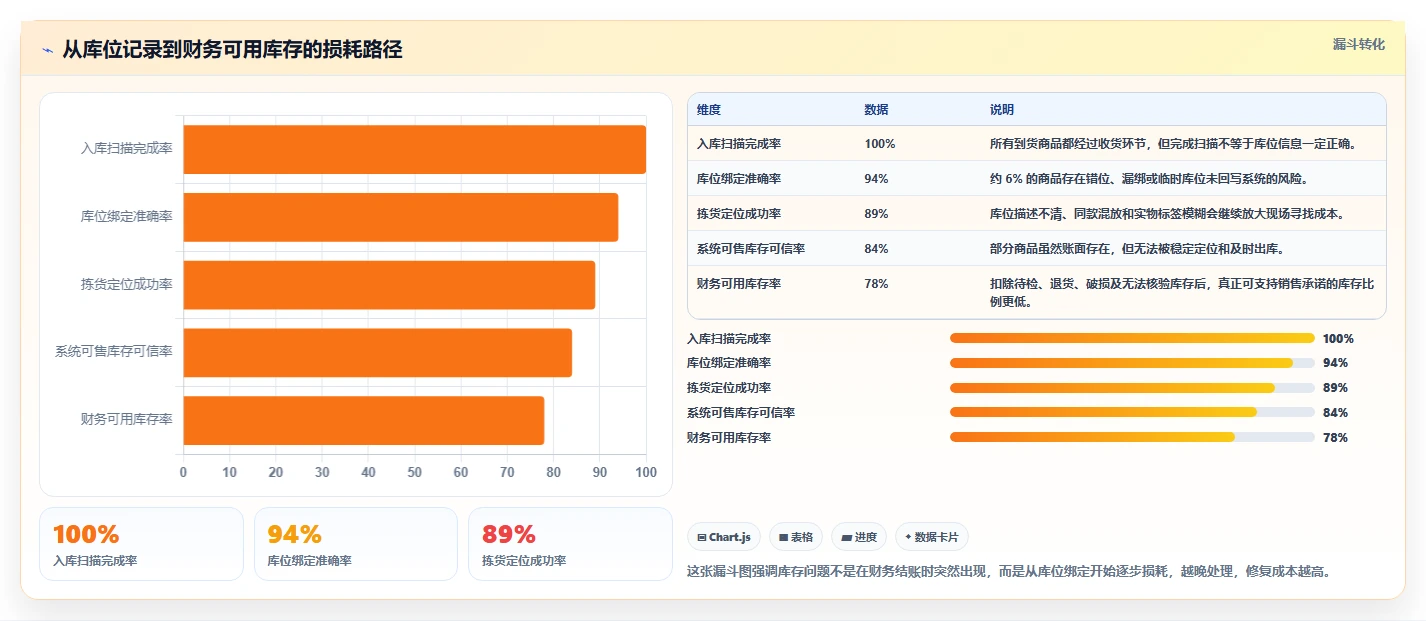Click the title 从库位记录到财务可用库存的损耗路径
The height and width of the screenshot is (621, 1426).
232,50
